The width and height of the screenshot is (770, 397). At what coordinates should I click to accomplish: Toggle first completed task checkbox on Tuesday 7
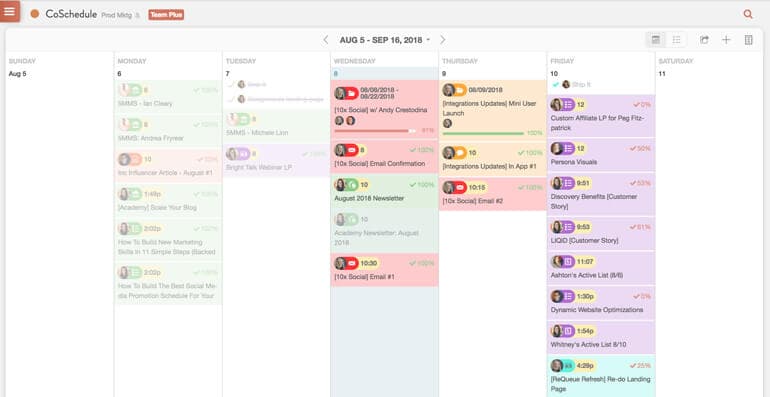231,85
